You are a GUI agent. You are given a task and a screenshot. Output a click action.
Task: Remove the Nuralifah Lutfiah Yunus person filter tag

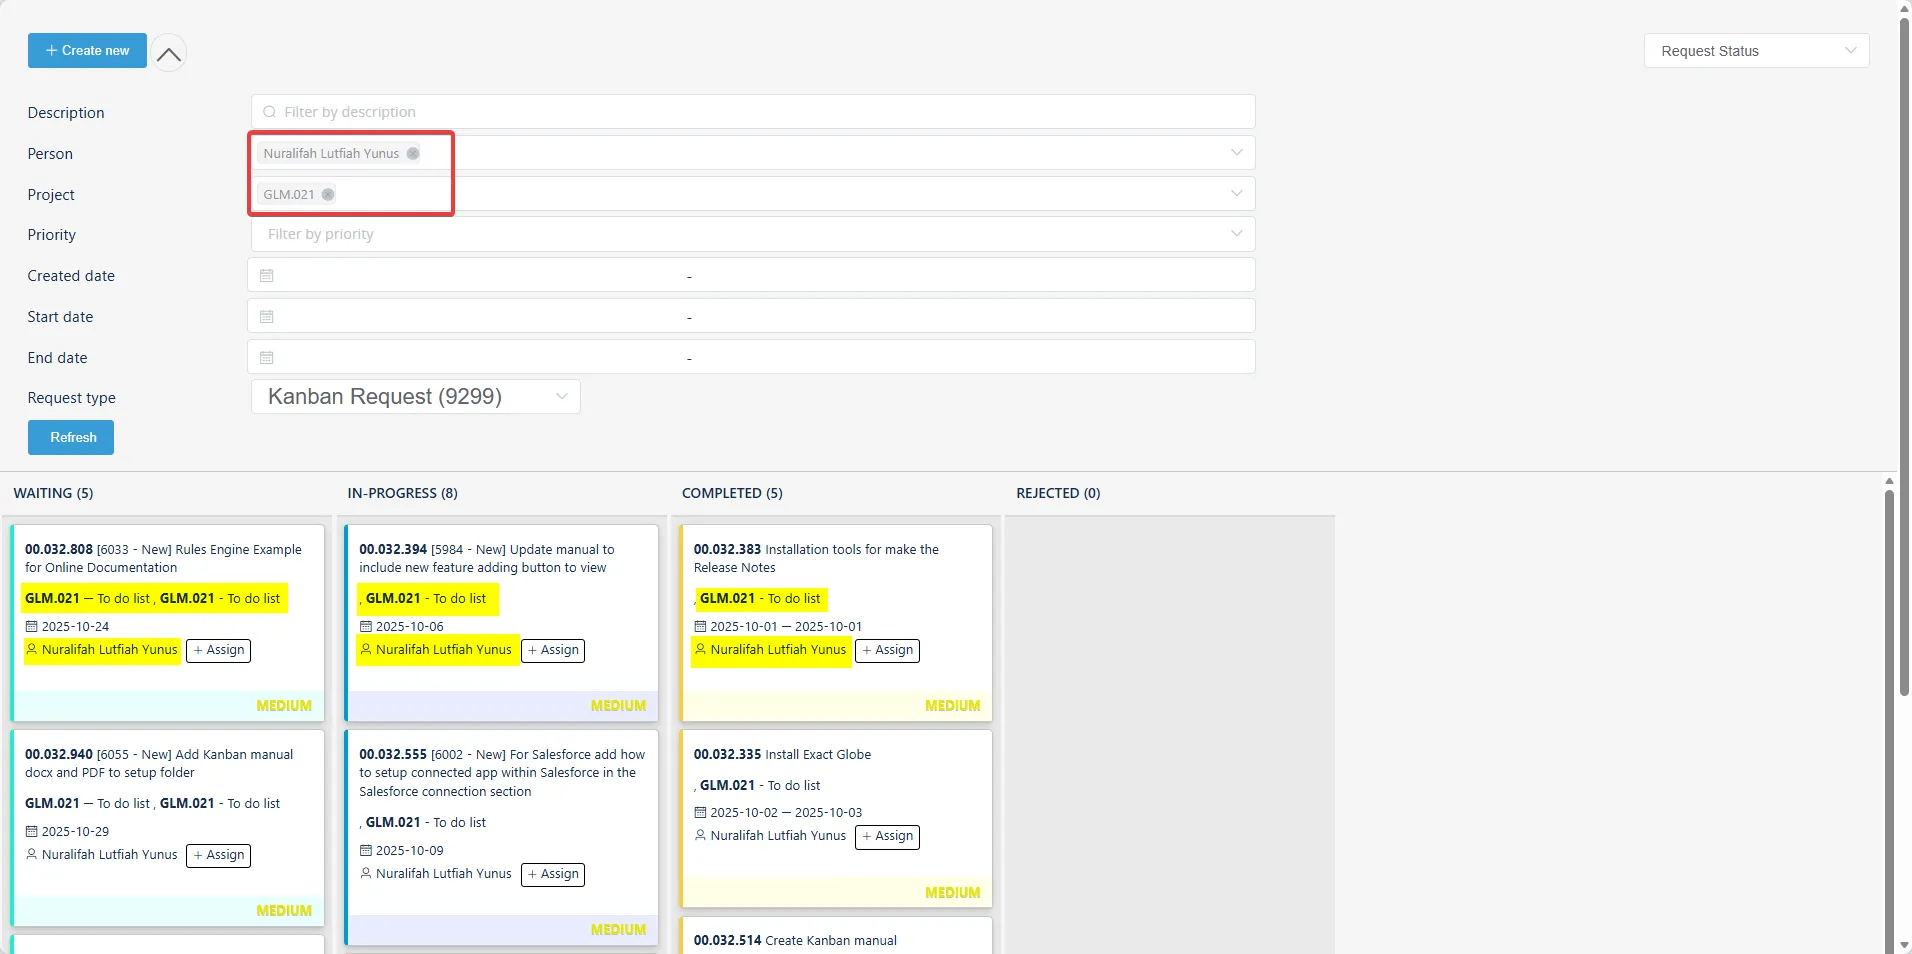tap(412, 153)
